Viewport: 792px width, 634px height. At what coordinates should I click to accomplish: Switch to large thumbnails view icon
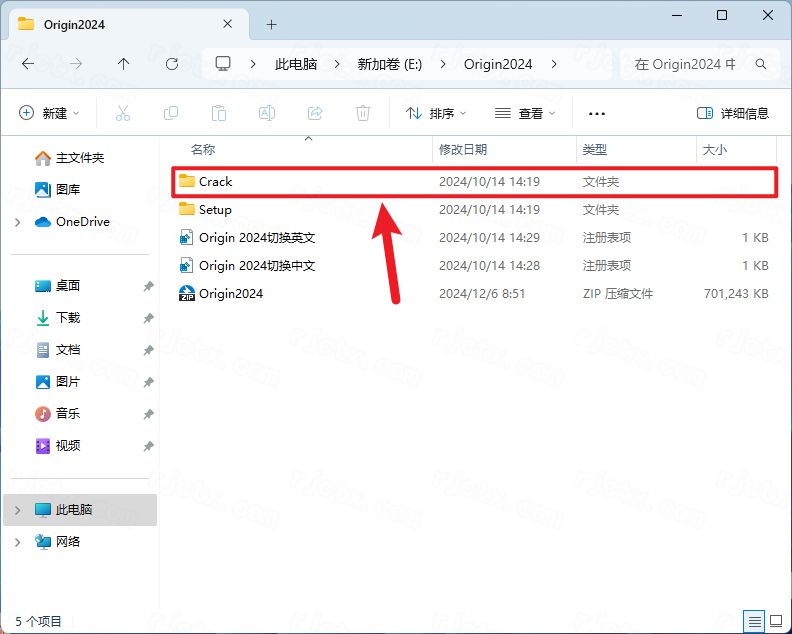(775, 620)
